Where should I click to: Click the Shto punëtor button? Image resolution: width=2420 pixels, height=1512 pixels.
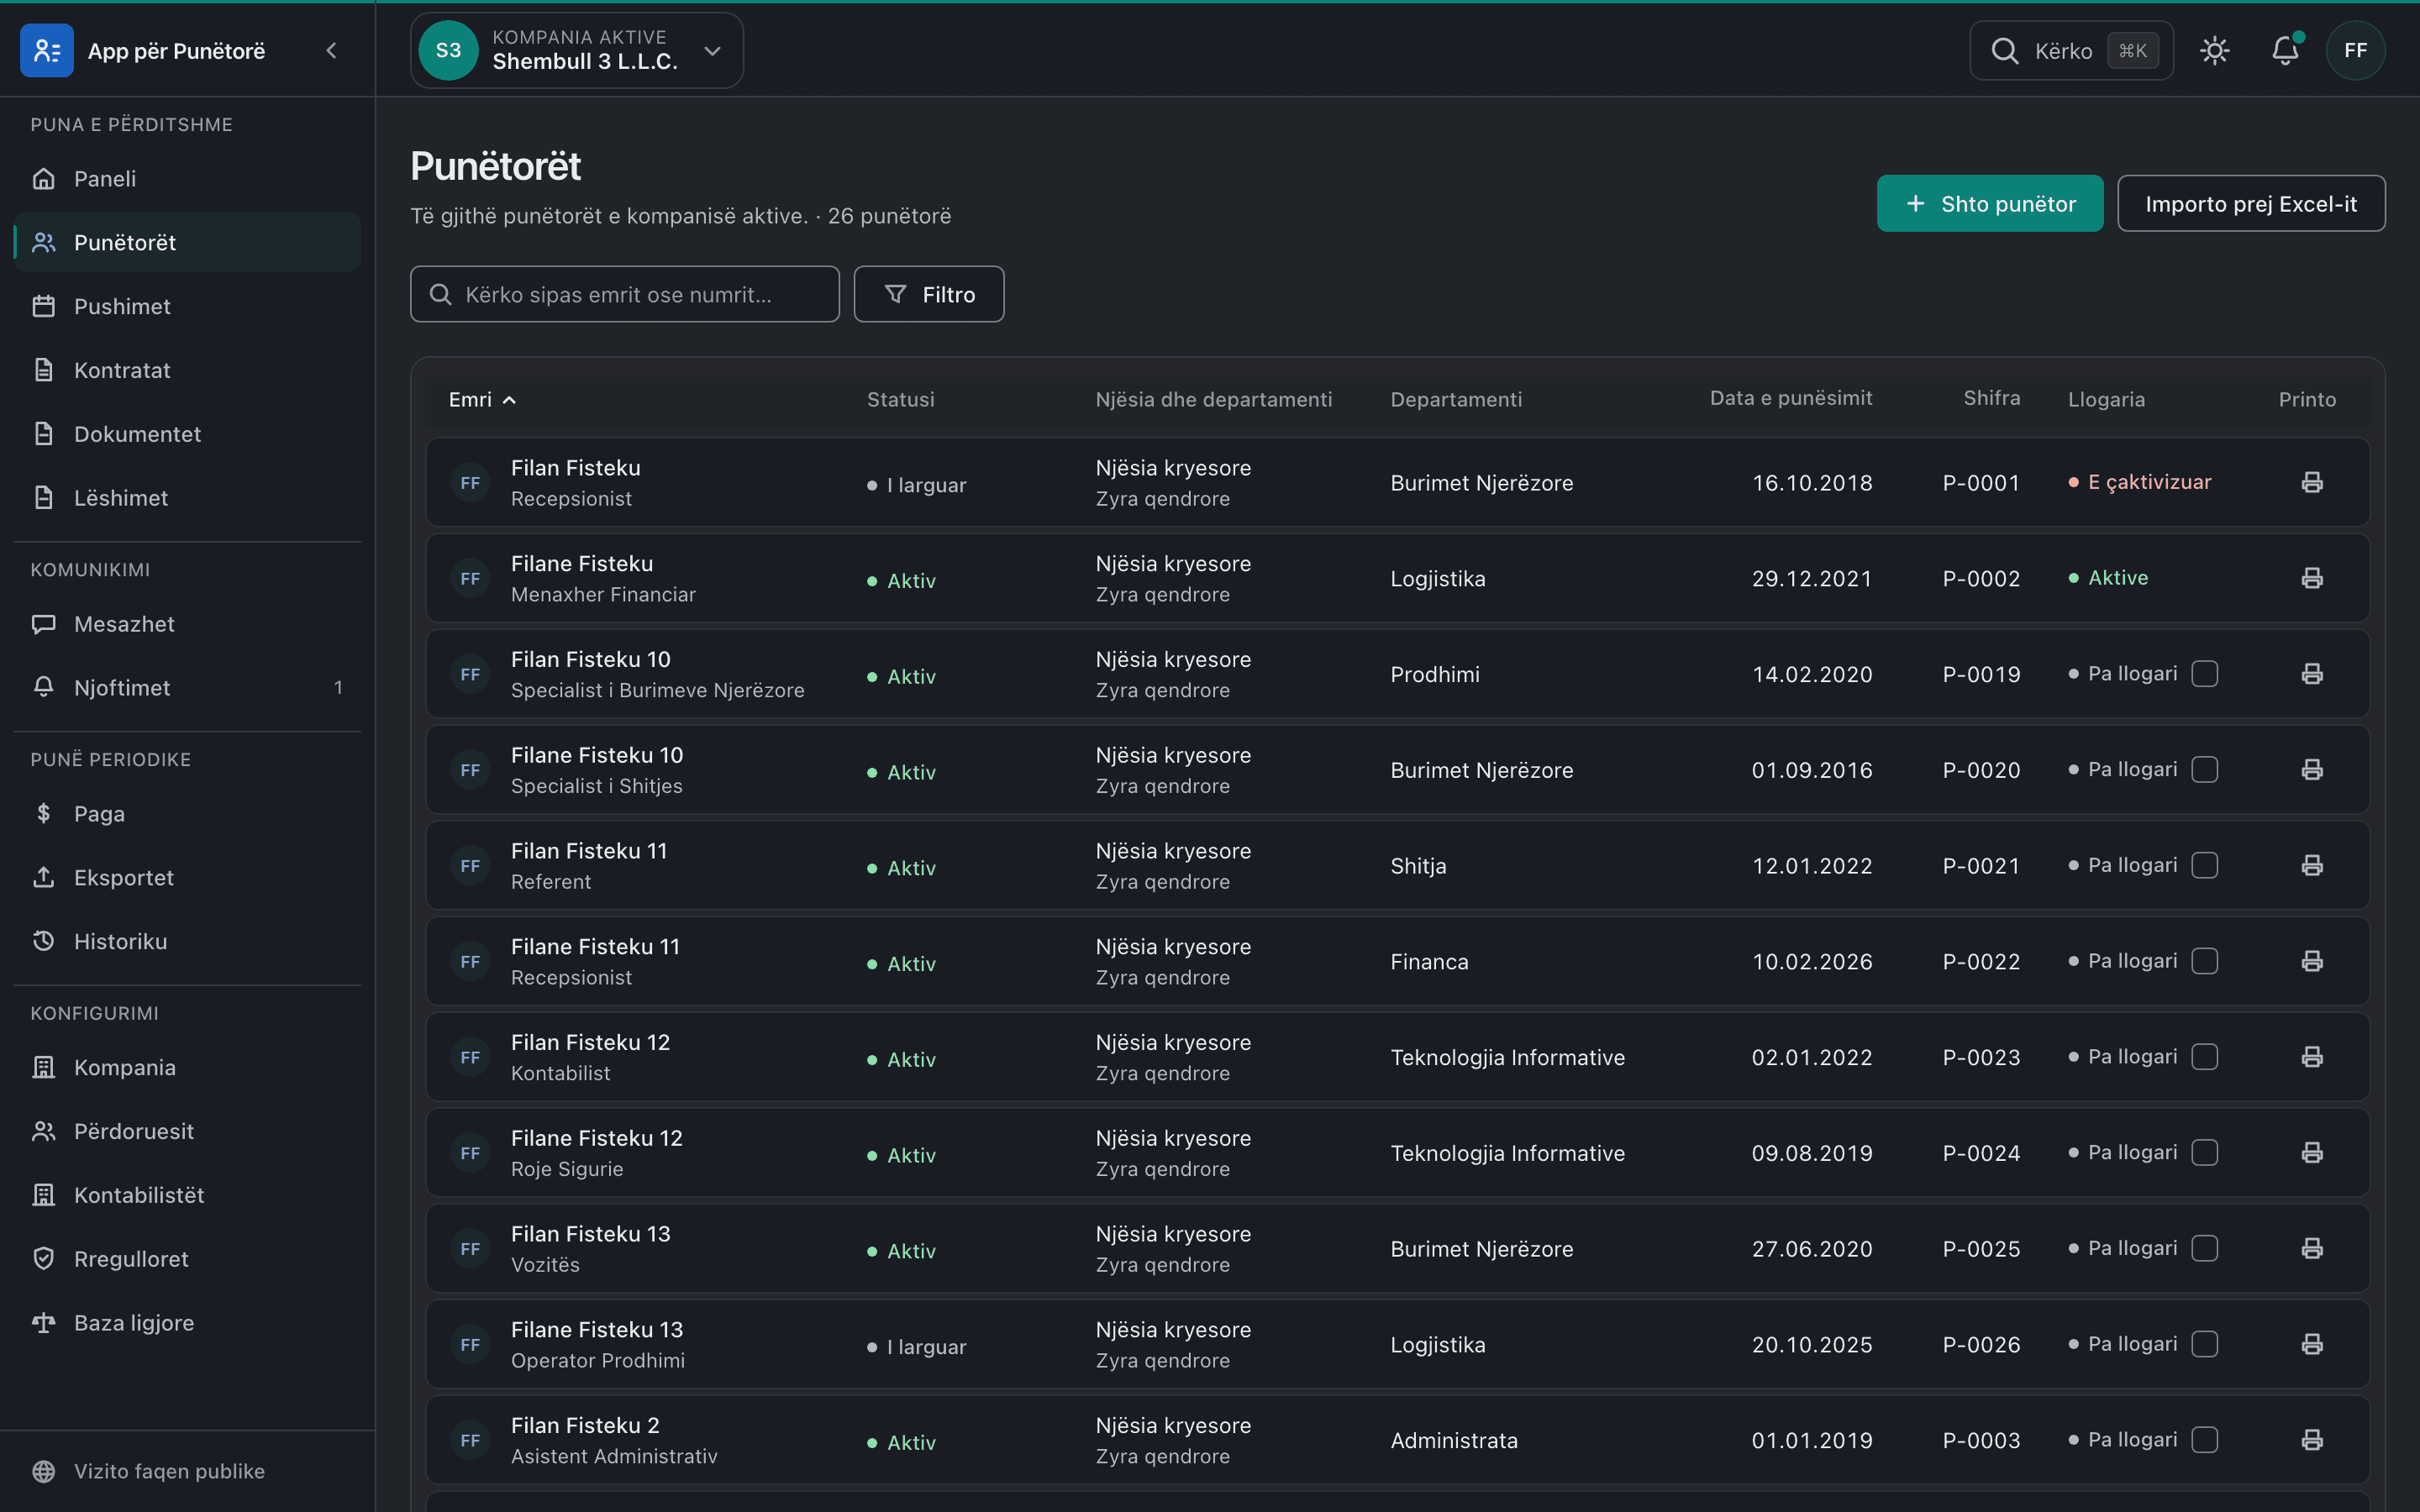pos(1990,203)
